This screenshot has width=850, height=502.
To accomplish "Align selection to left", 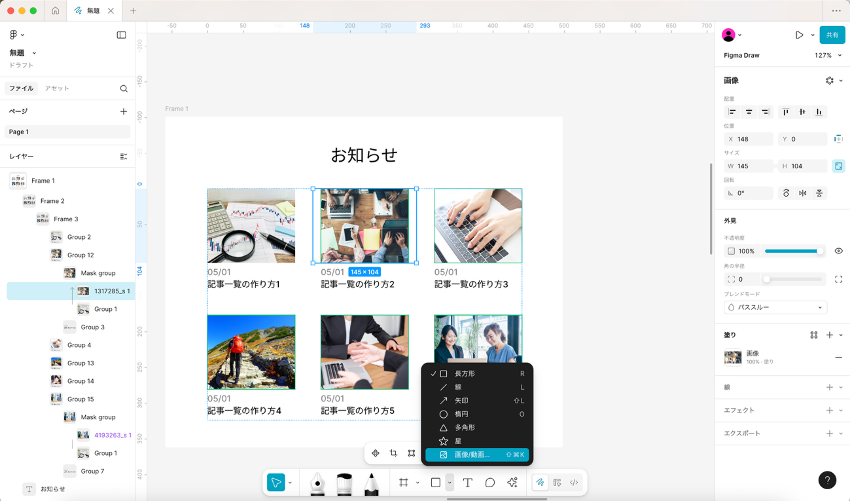I will 732,112.
